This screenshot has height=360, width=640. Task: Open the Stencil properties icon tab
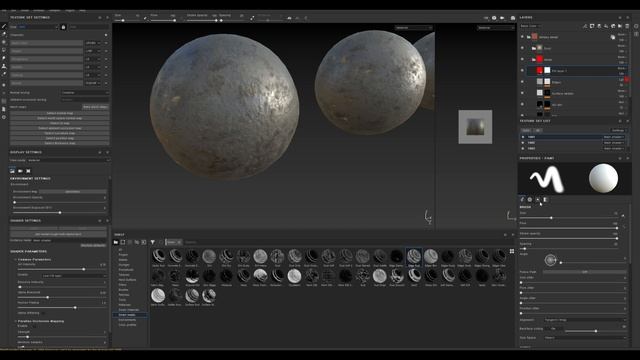click(538, 200)
